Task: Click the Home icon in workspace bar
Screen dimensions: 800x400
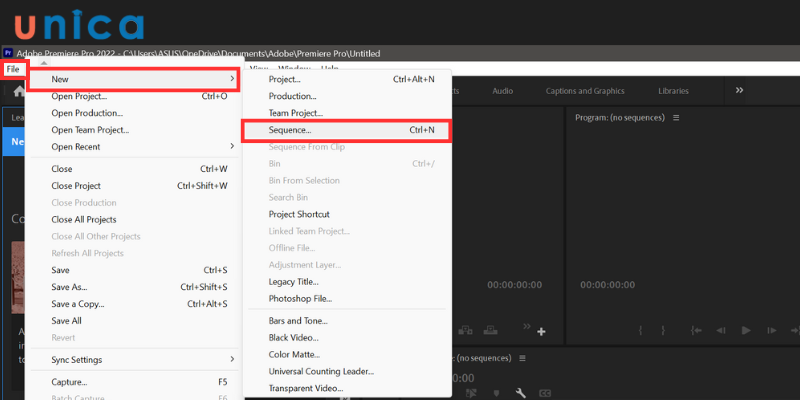Action: 17,91
